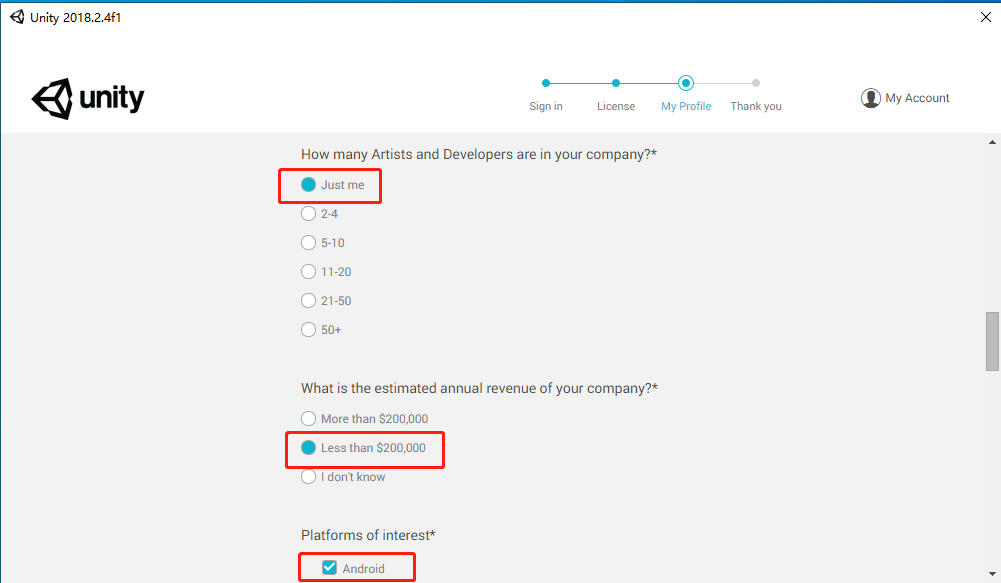The width and height of the screenshot is (1001, 583).
Task: Click the scrollbar down arrow
Action: 992,575
